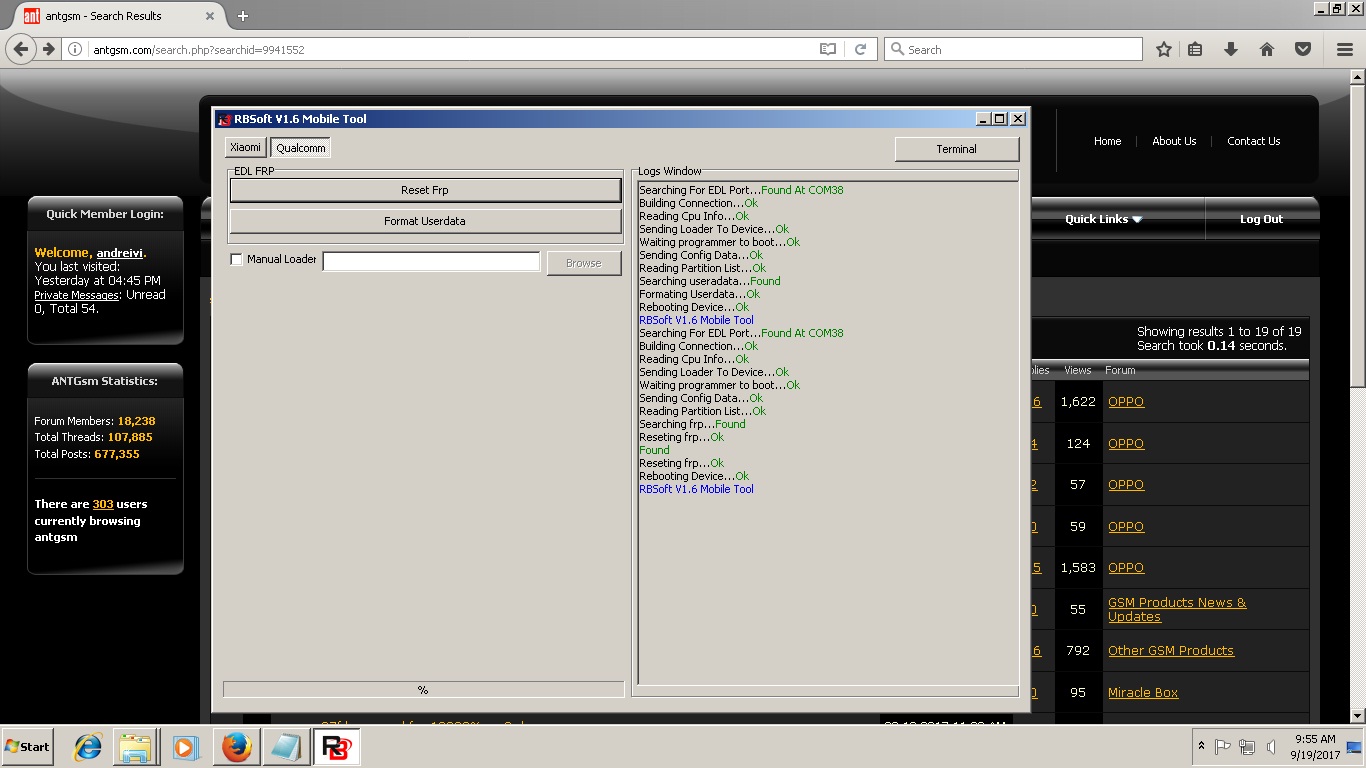The width and height of the screenshot is (1366, 768).
Task: Open Private Messages link
Action: point(77,295)
